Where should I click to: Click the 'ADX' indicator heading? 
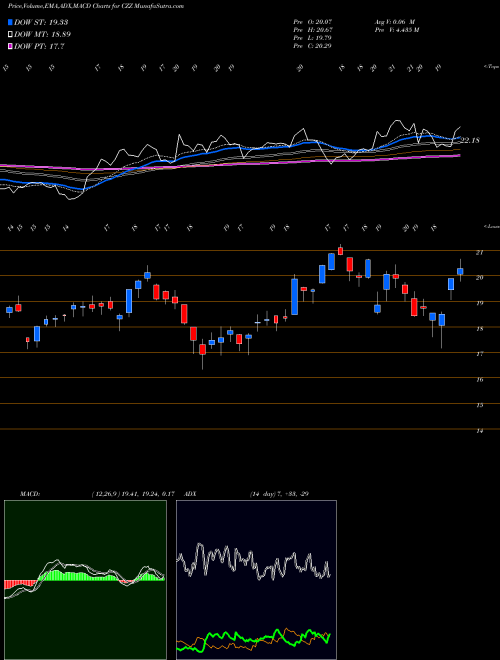[x=190, y=494]
